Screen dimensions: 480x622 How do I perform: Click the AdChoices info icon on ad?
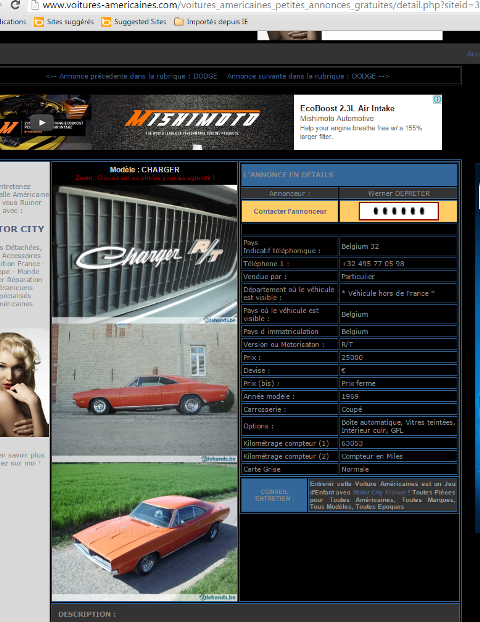pos(437,100)
